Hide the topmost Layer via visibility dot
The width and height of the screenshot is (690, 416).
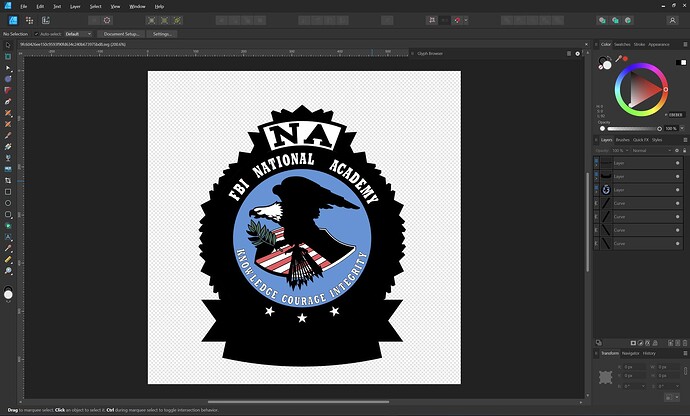(677, 163)
